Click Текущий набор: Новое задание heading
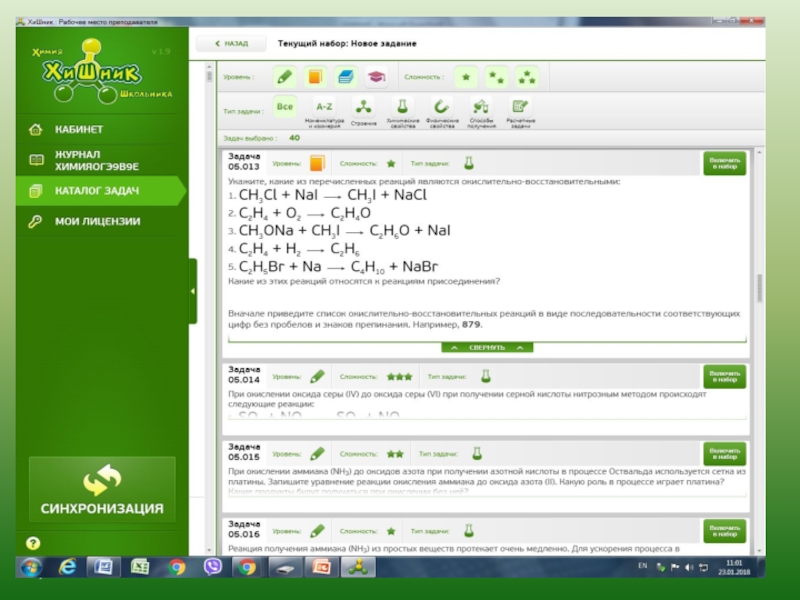The width and height of the screenshot is (800, 600). 347,43
